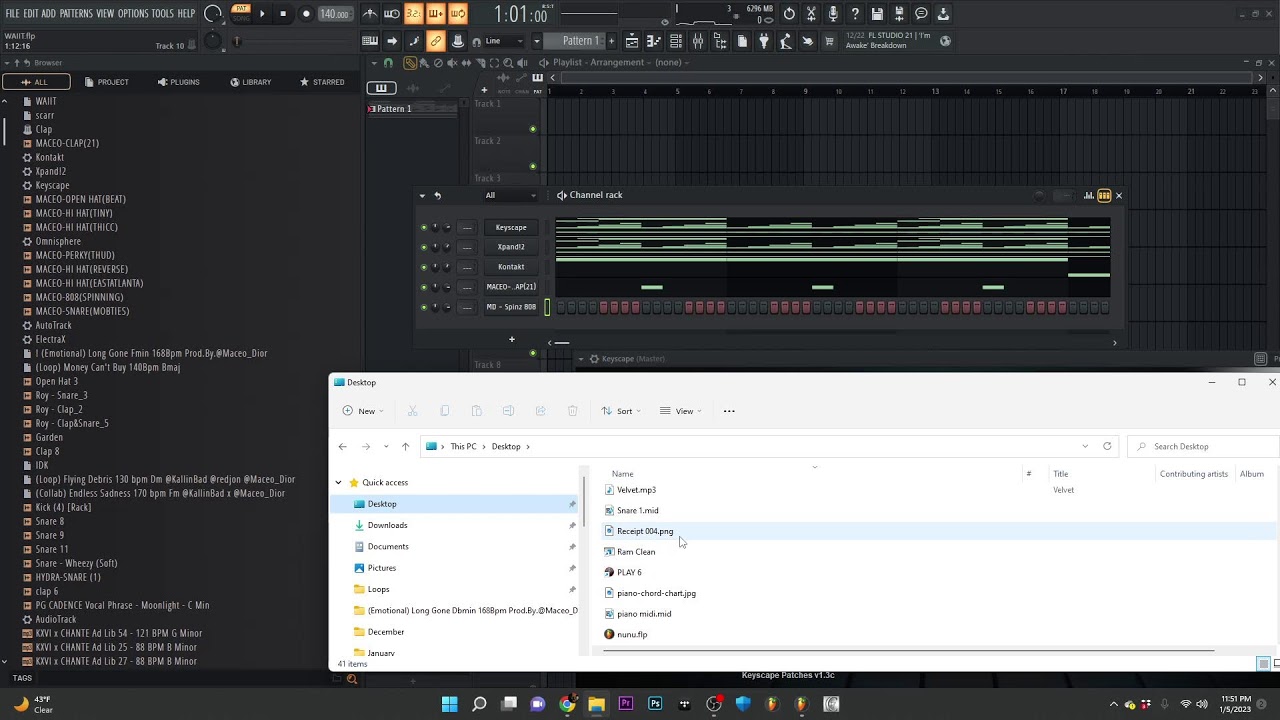Screen dimensions: 1280x720
Task: Select the magnet snap icon in Playlist
Action: [388, 62]
